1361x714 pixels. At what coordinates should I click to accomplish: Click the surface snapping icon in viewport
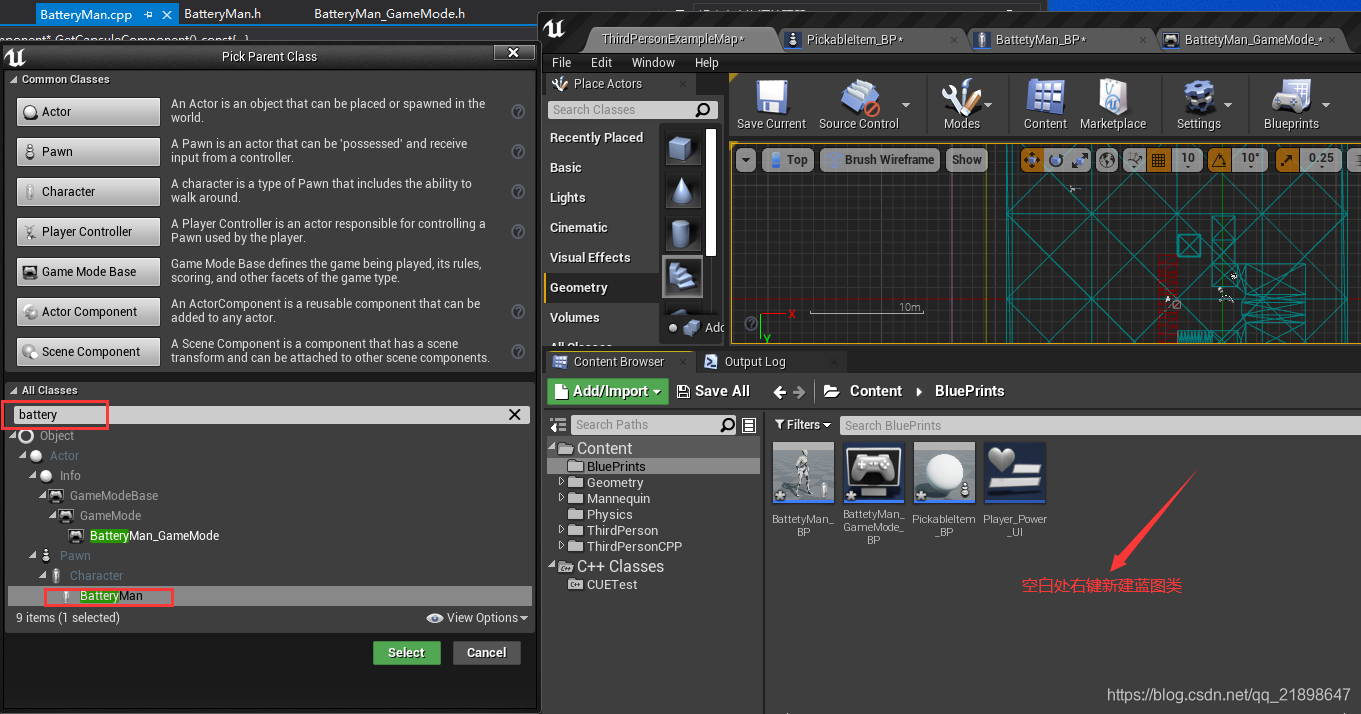point(1134,159)
